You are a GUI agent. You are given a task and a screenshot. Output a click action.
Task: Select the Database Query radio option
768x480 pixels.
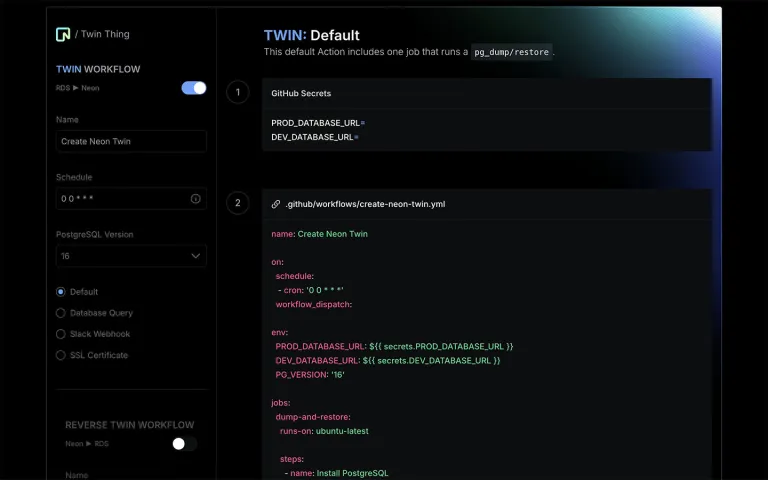tap(61, 313)
